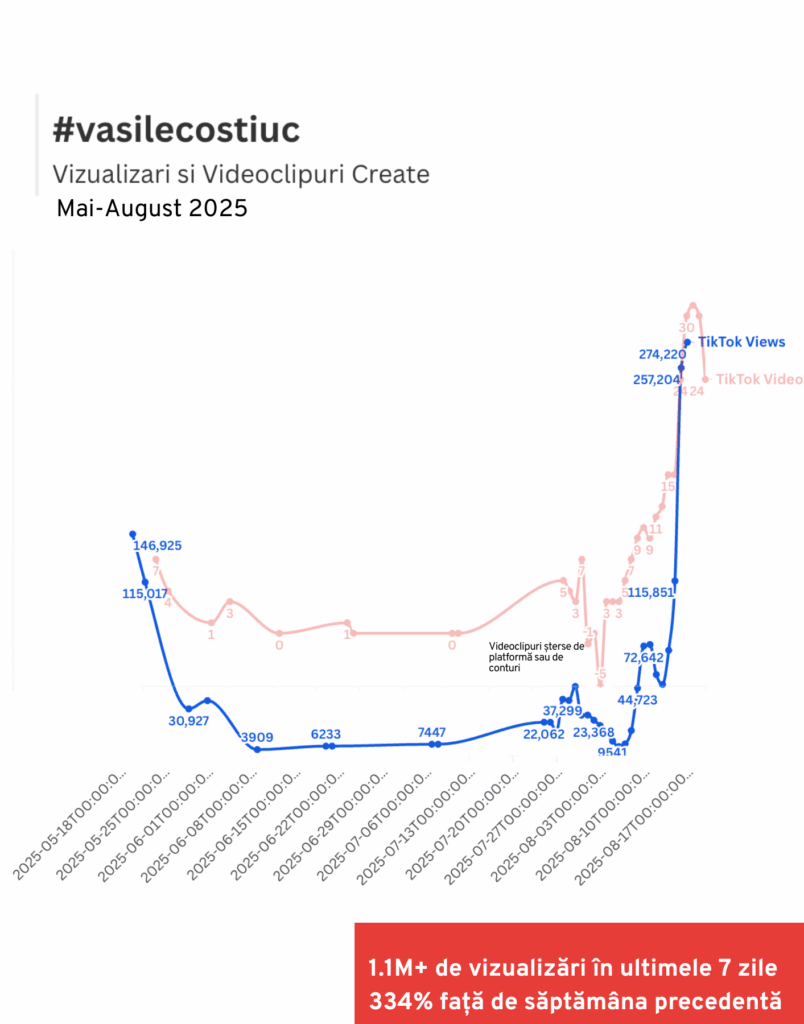The image size is (804, 1024).
Task: Select the 146,925 views data label
Action: [x=157, y=546]
